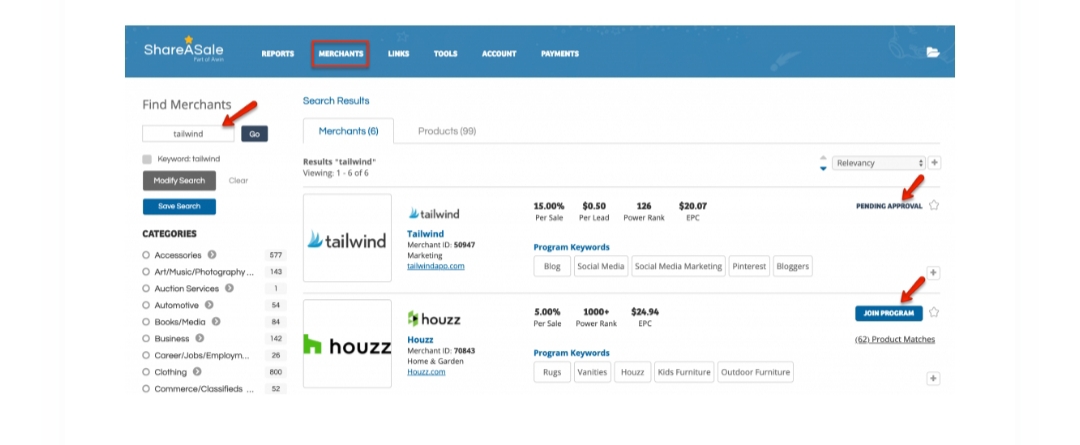The image size is (1080, 445).
Task: Click the Vanities keyword tag
Action: pos(592,372)
